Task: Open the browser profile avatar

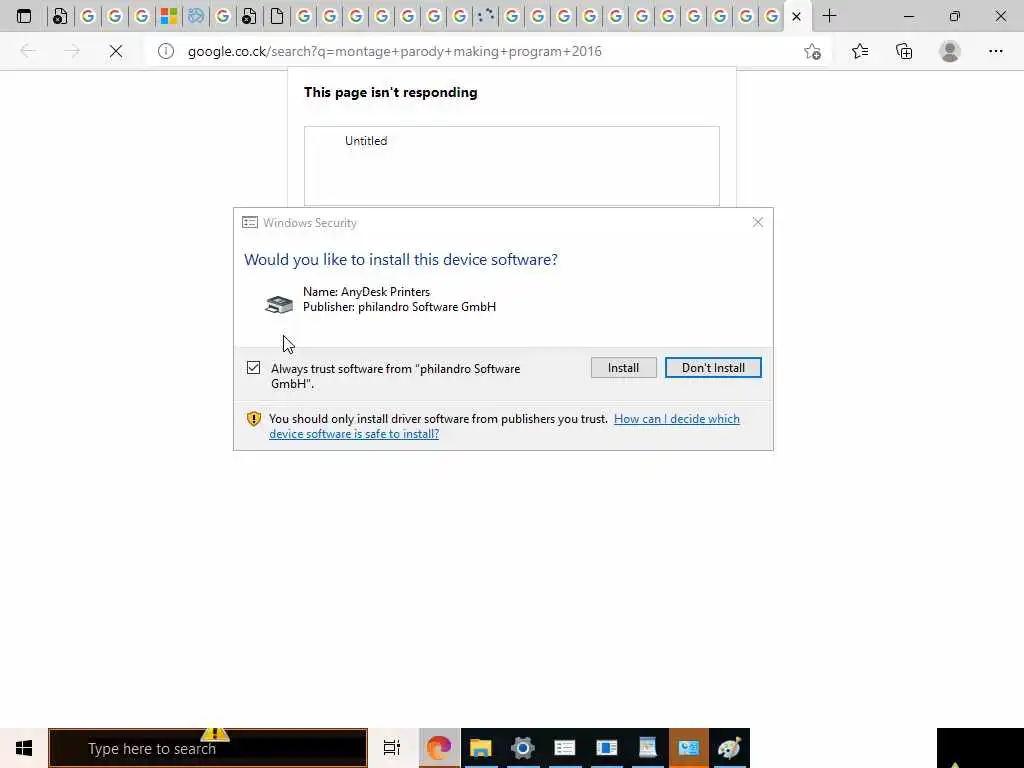Action: (x=950, y=51)
